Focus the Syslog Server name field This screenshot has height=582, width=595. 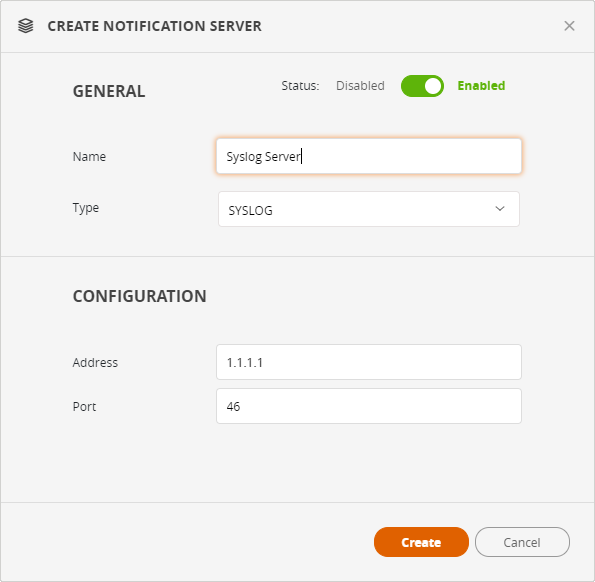click(x=369, y=156)
